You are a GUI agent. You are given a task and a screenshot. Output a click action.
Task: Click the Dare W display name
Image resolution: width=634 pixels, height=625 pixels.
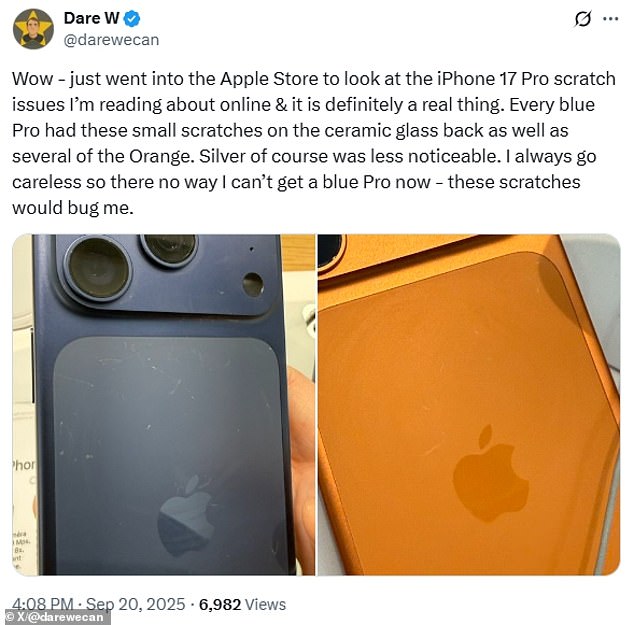pos(91,18)
